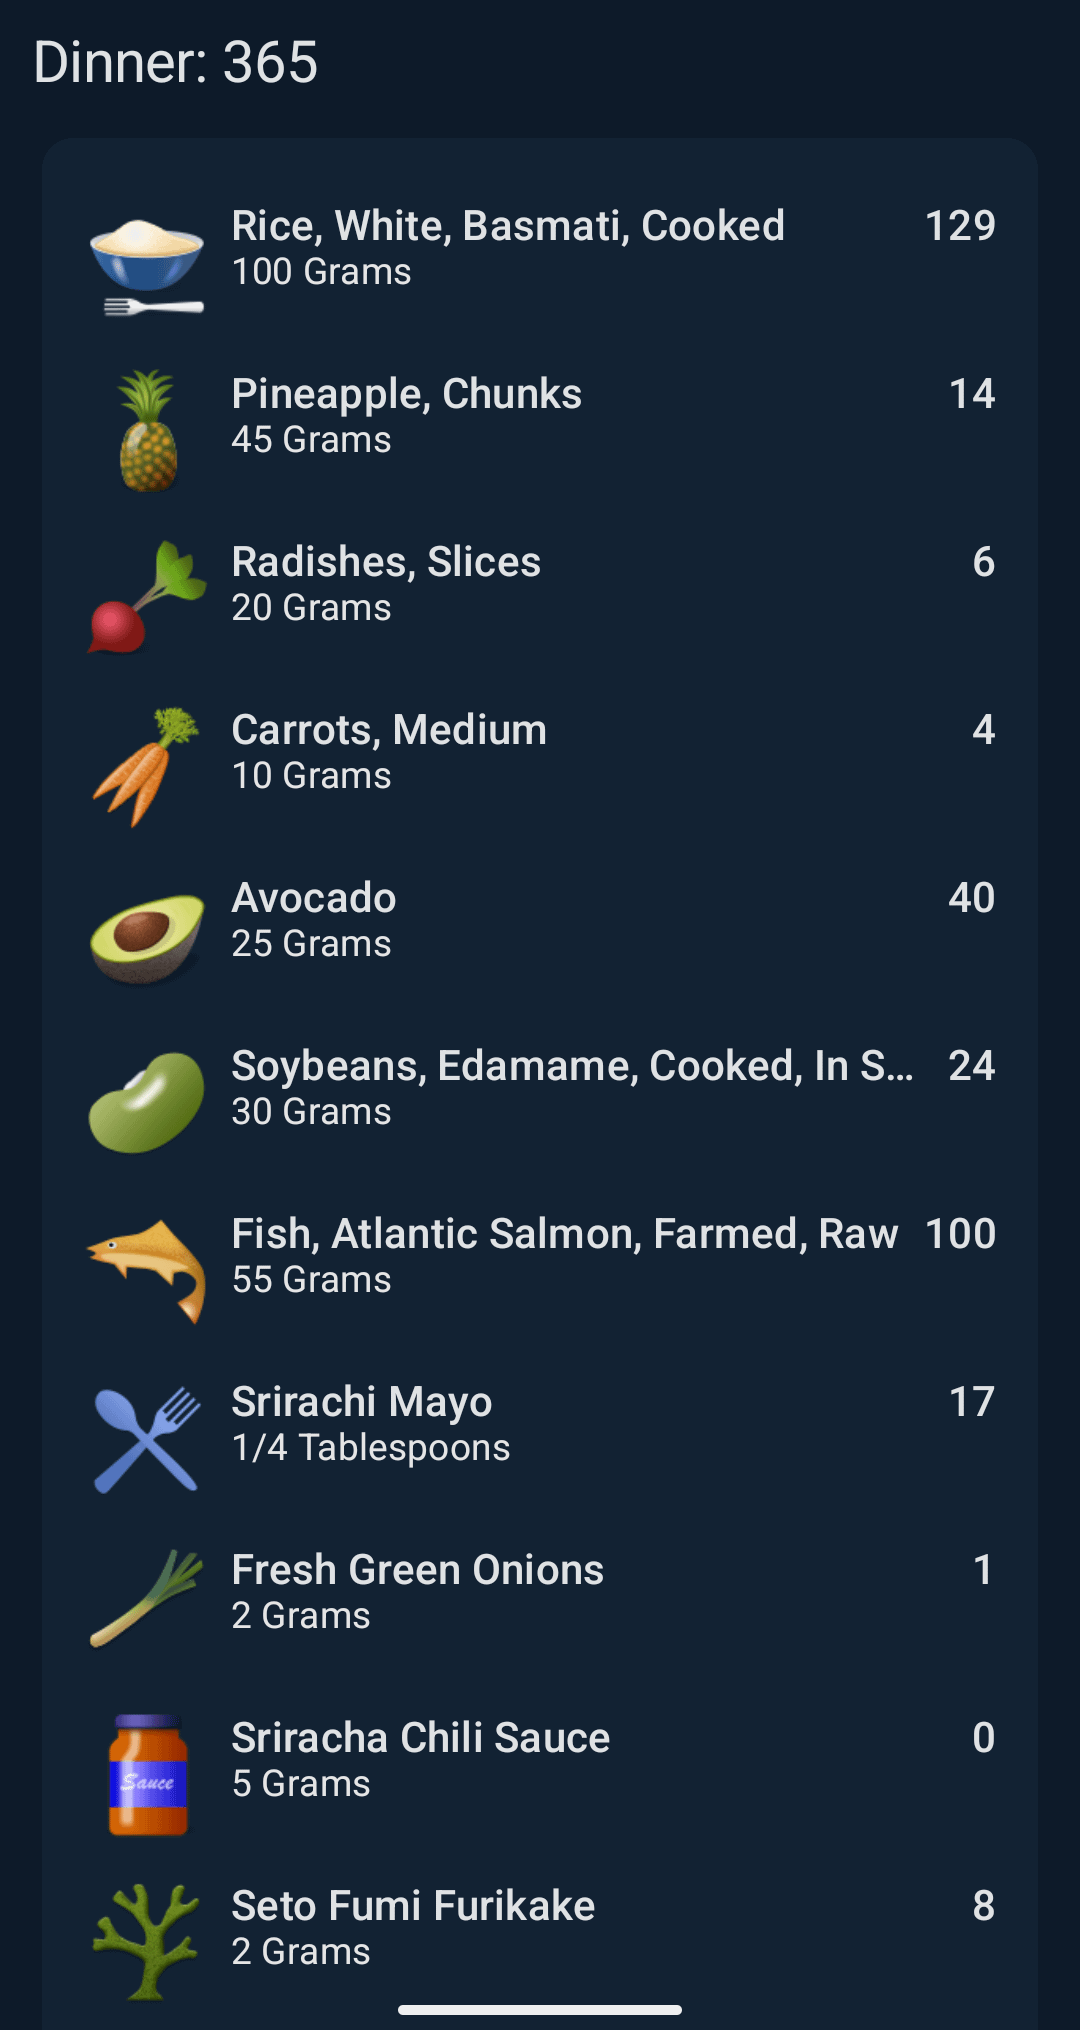Tap the green onion icon

pos(147,1598)
